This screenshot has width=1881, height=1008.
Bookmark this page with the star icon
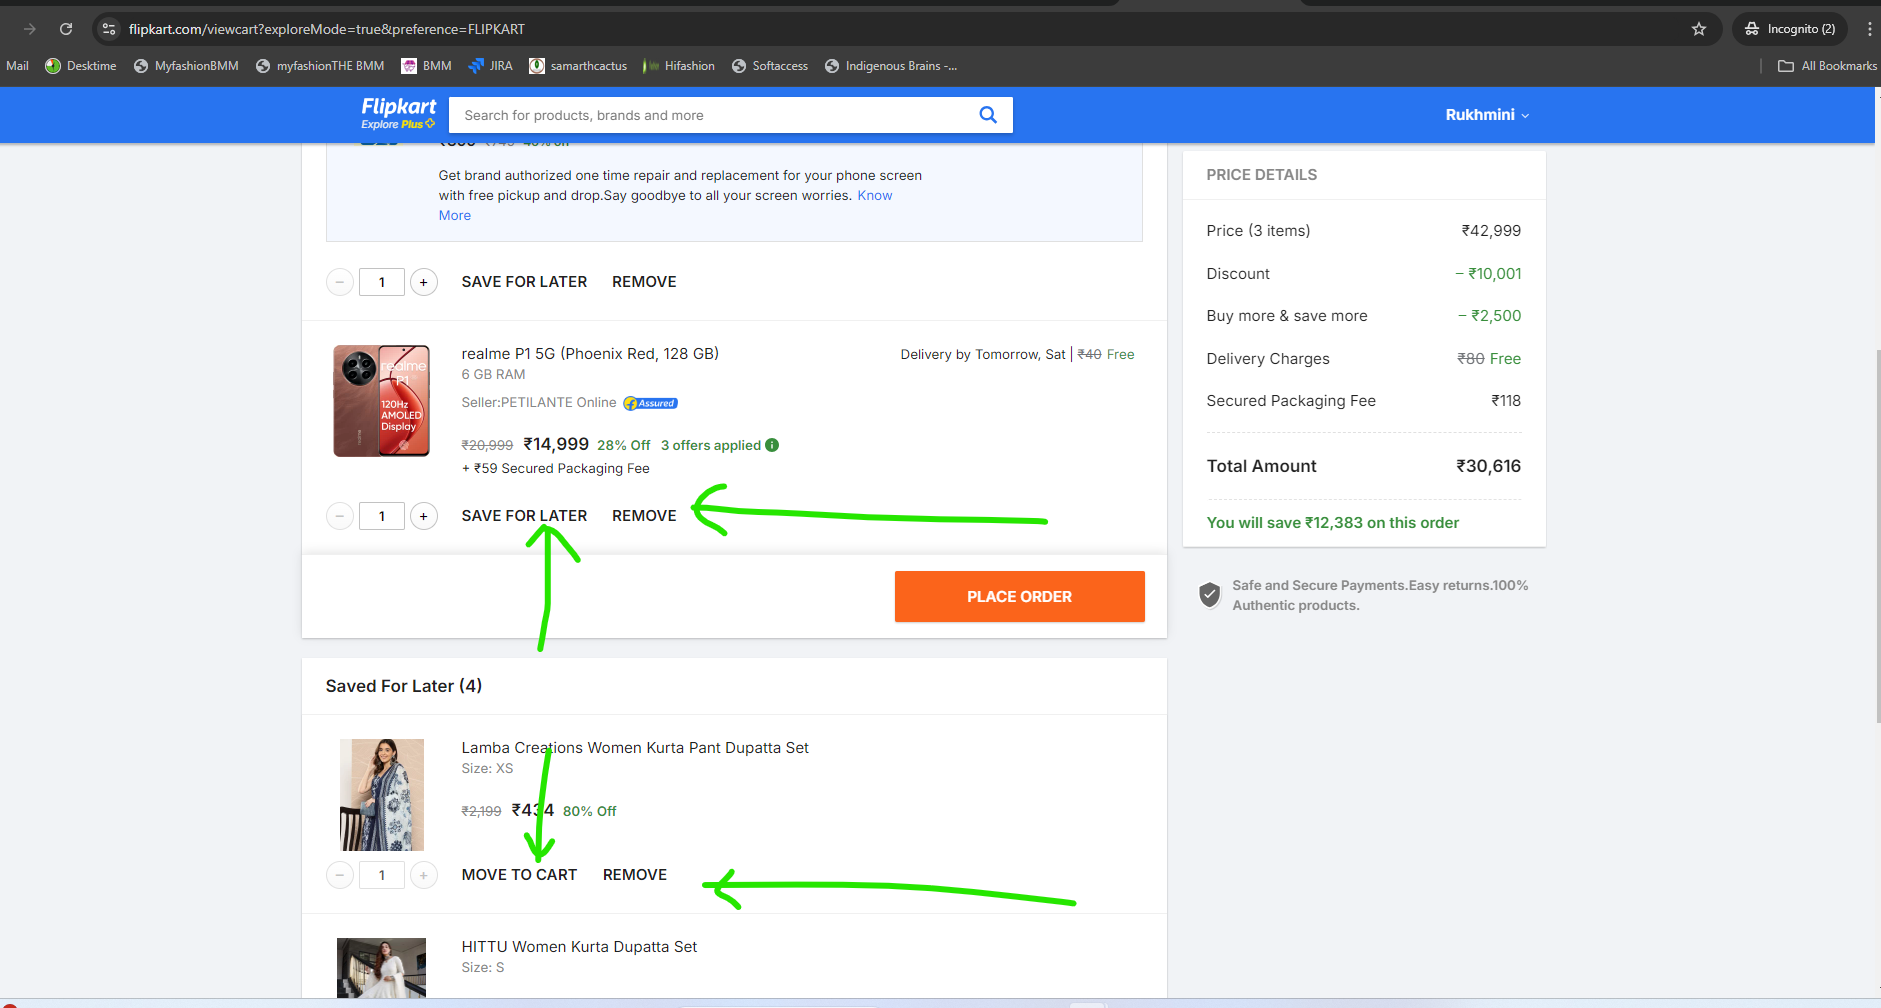coord(1699,29)
